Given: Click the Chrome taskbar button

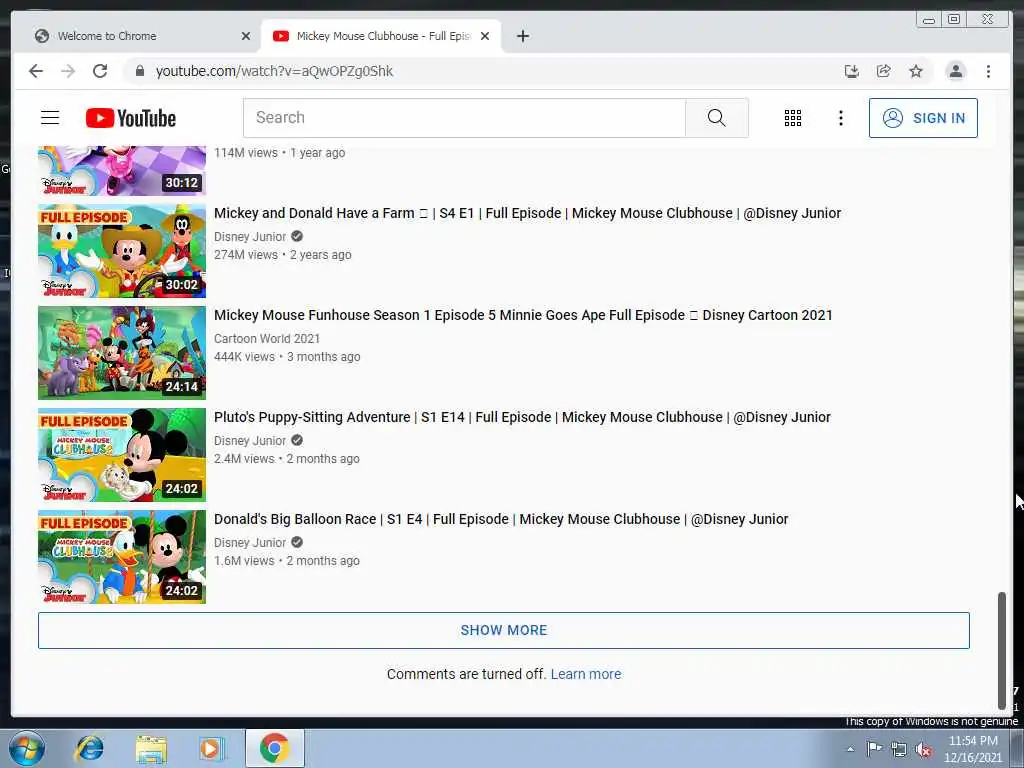Looking at the screenshot, I should click(274, 748).
